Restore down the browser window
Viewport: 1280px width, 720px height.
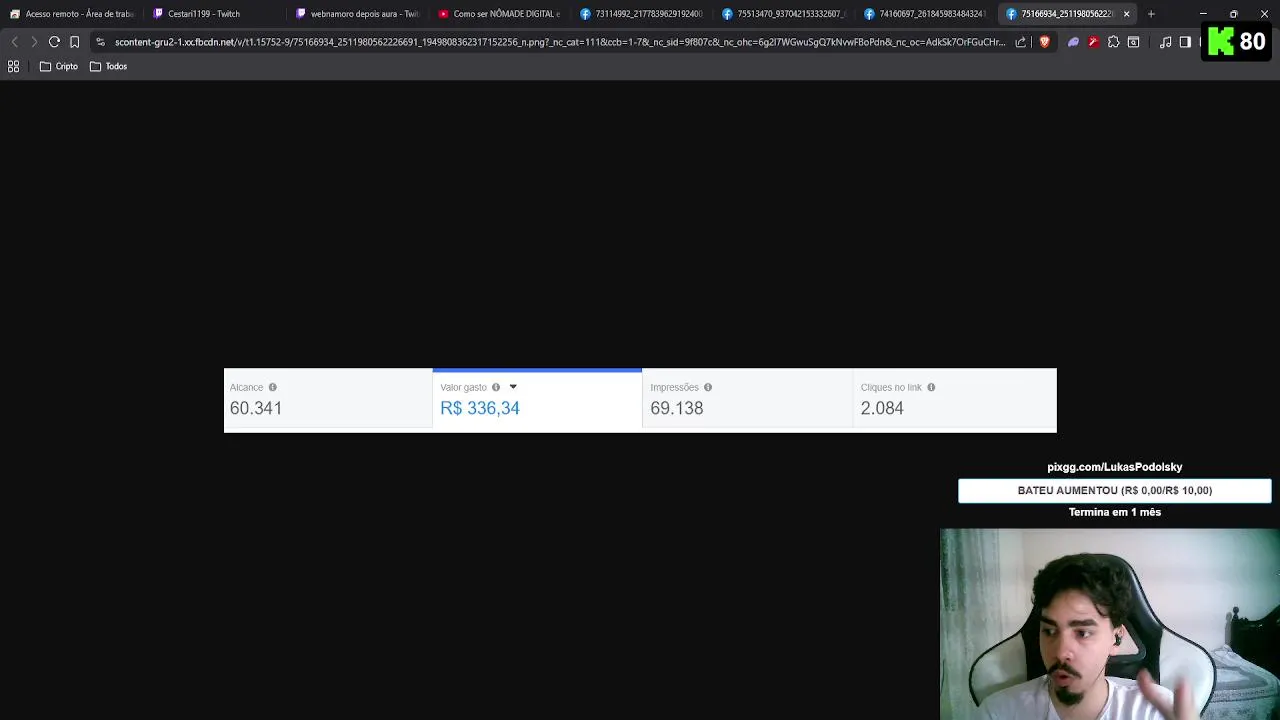pyautogui.click(x=1233, y=14)
